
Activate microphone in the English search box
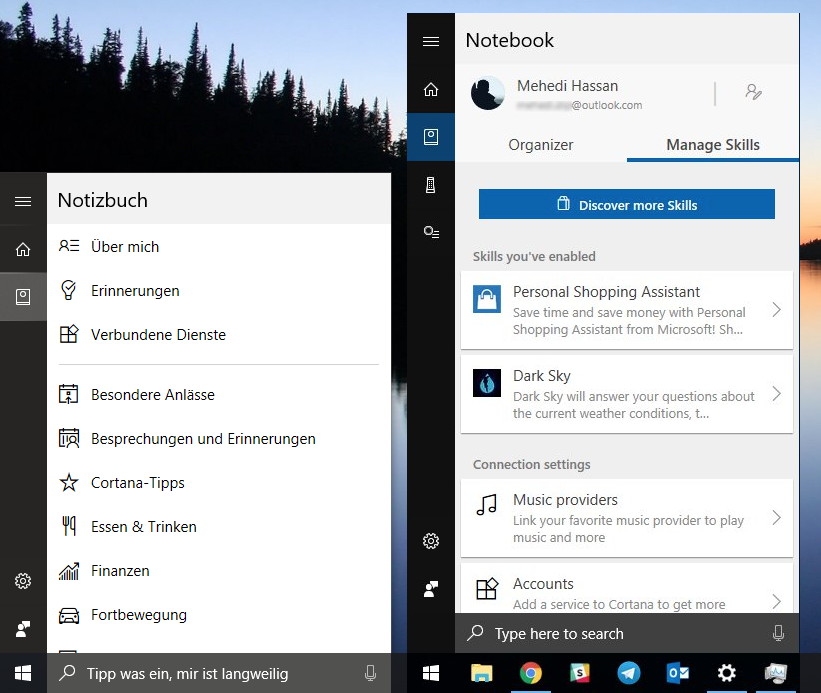[x=778, y=633]
